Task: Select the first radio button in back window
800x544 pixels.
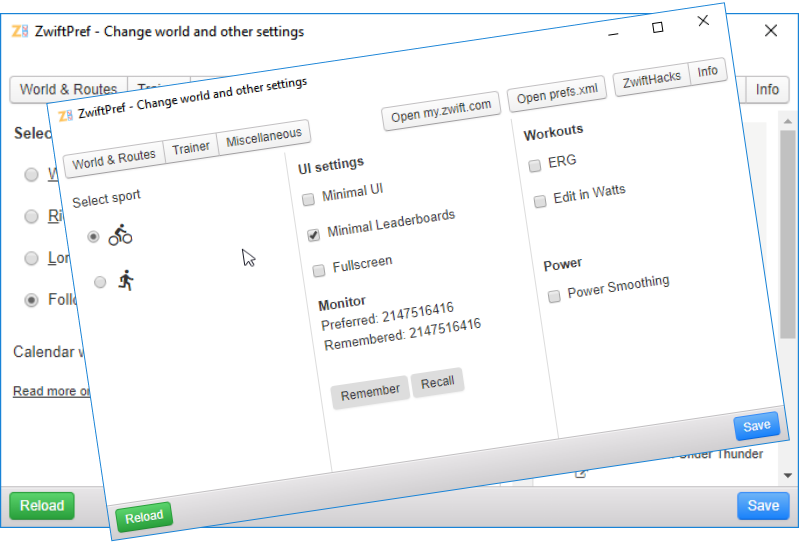Action: pyautogui.click(x=31, y=175)
